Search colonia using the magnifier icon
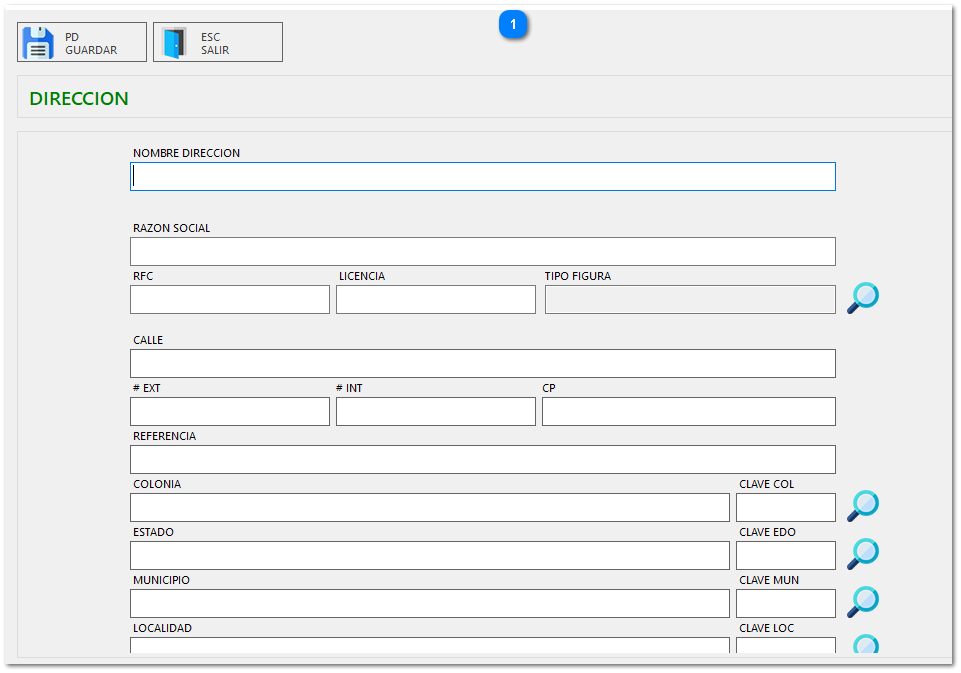Image resolution: width=961 pixels, height=673 pixels. coord(862,506)
